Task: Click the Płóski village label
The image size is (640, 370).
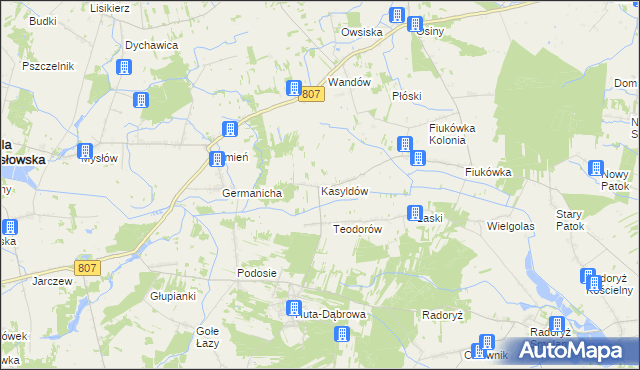Action: (x=407, y=96)
